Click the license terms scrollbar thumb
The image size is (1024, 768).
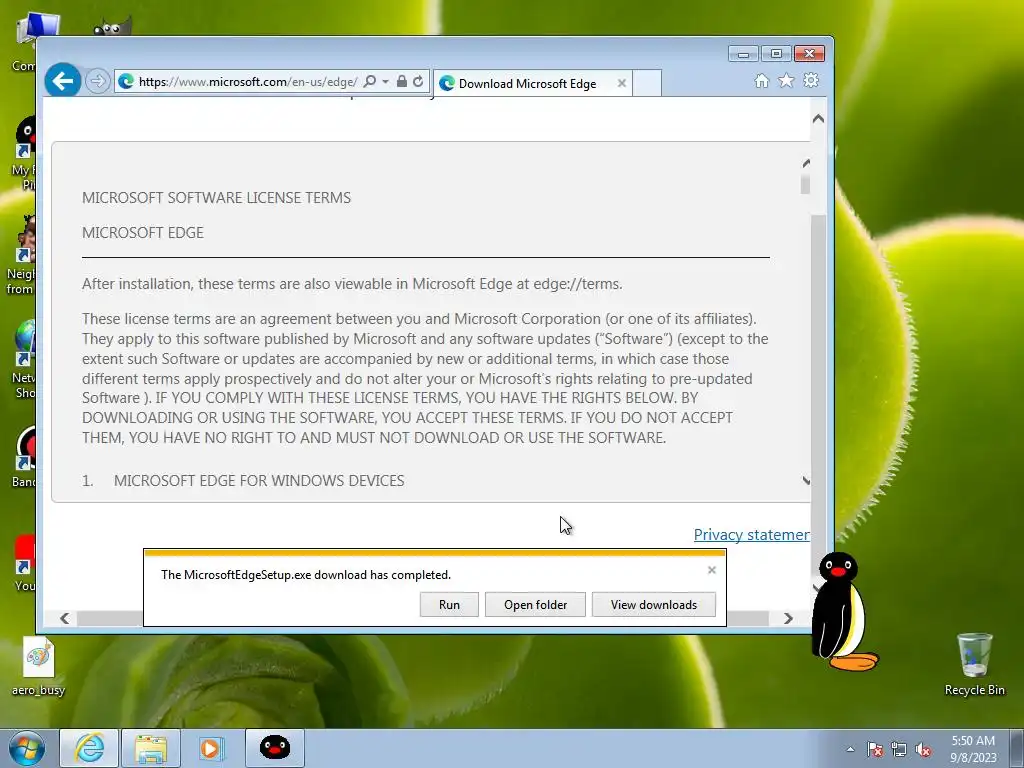pos(805,184)
